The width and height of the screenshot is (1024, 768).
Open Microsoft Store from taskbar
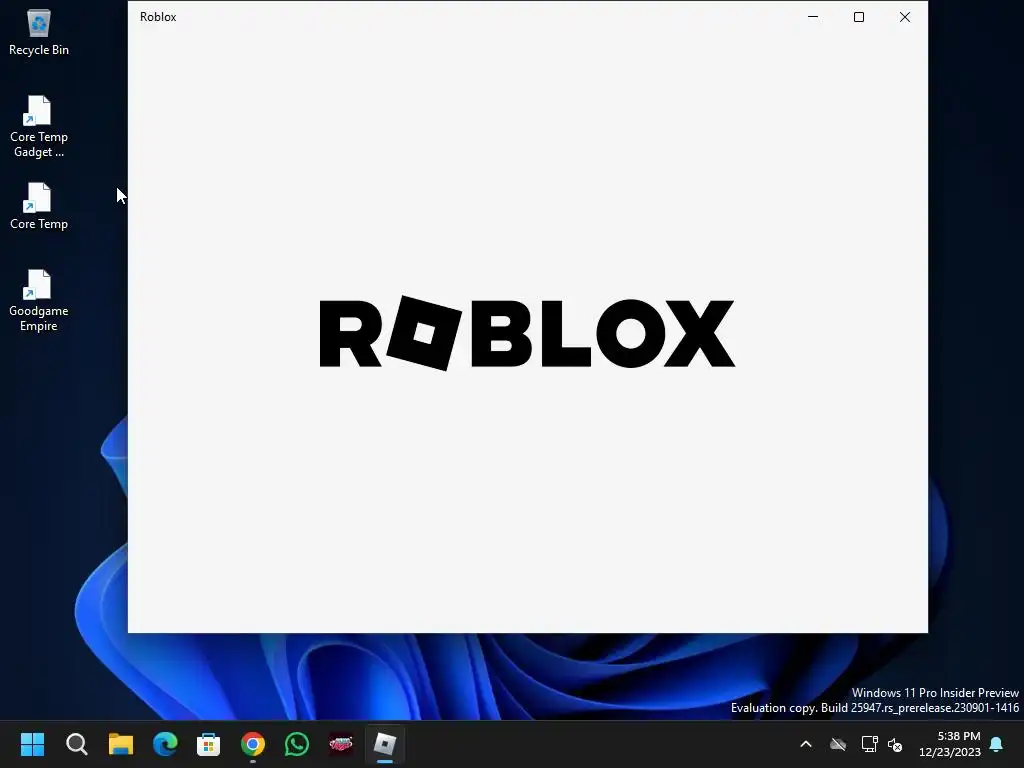pyautogui.click(x=209, y=744)
